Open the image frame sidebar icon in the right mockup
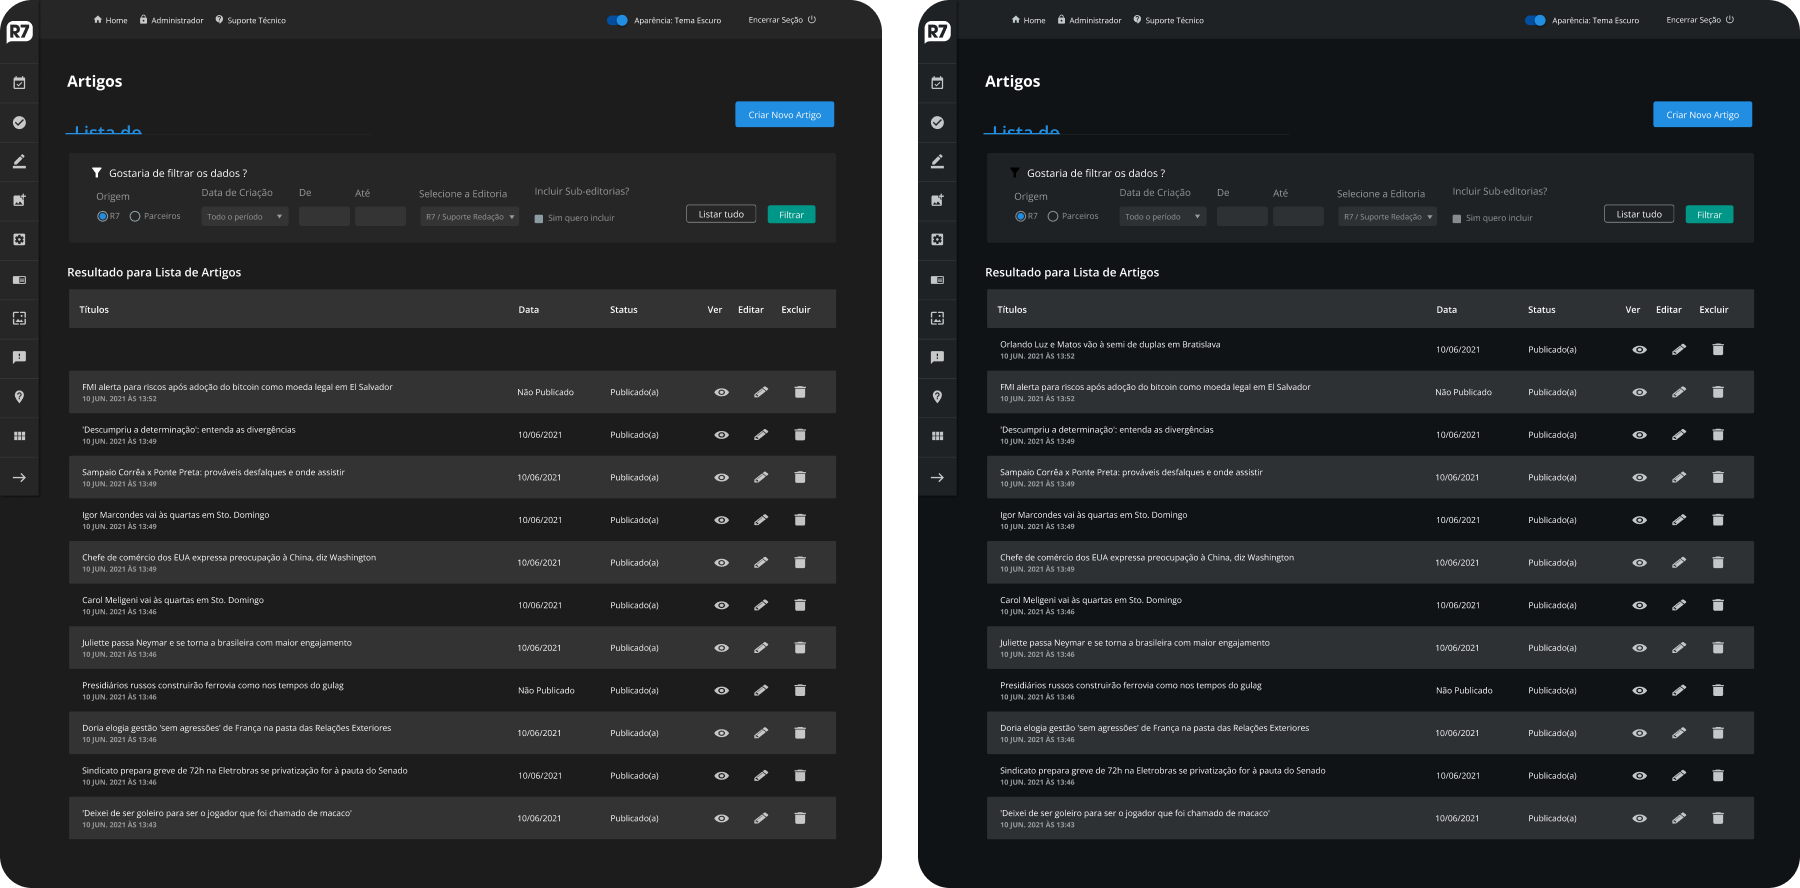The height and width of the screenshot is (888, 1800). pyautogui.click(x=937, y=318)
